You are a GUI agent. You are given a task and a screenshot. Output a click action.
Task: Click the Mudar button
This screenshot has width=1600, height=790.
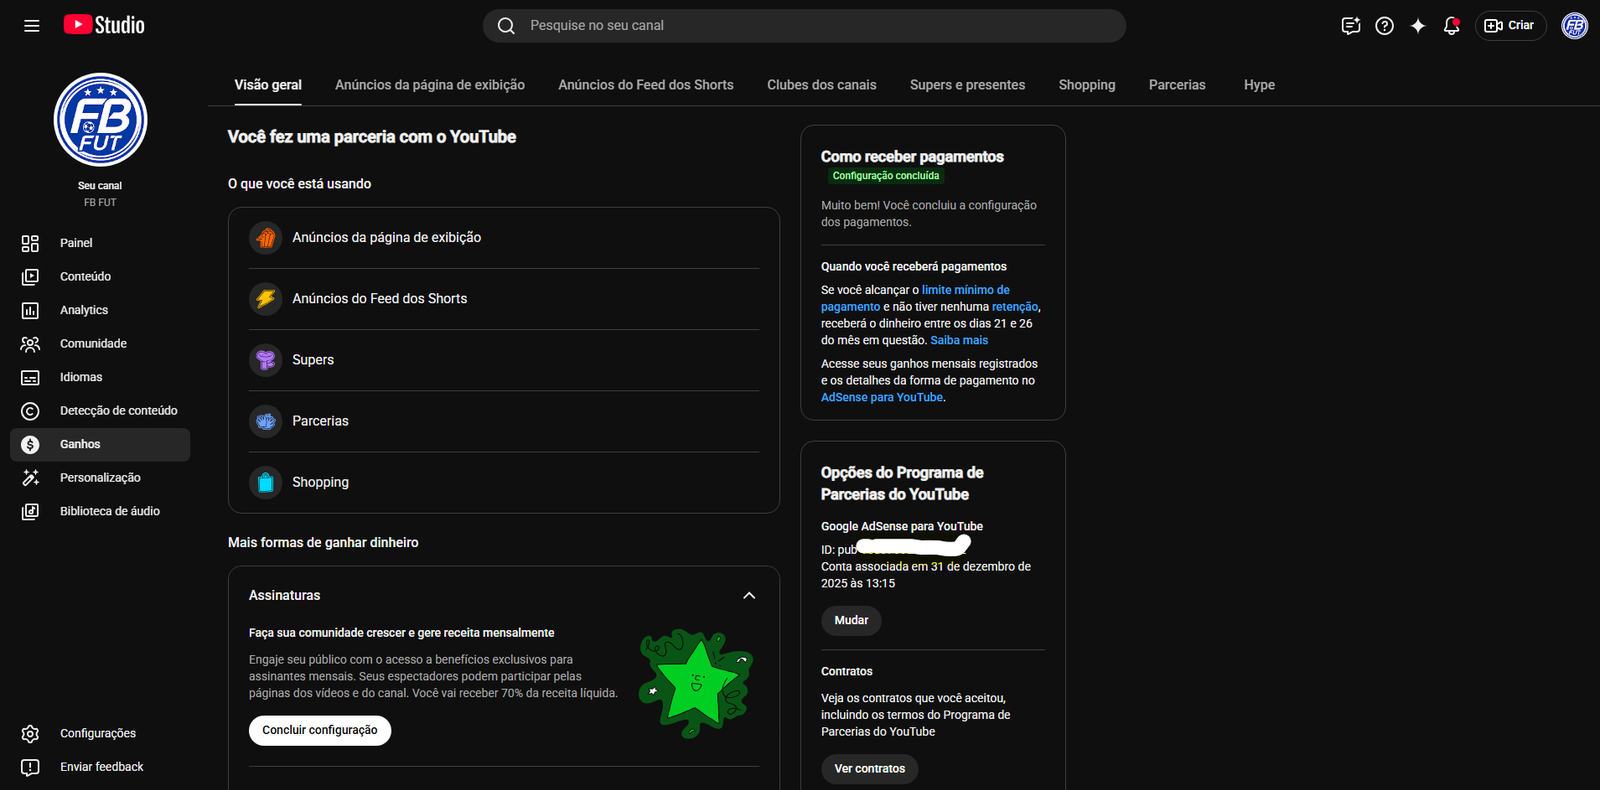pos(851,621)
